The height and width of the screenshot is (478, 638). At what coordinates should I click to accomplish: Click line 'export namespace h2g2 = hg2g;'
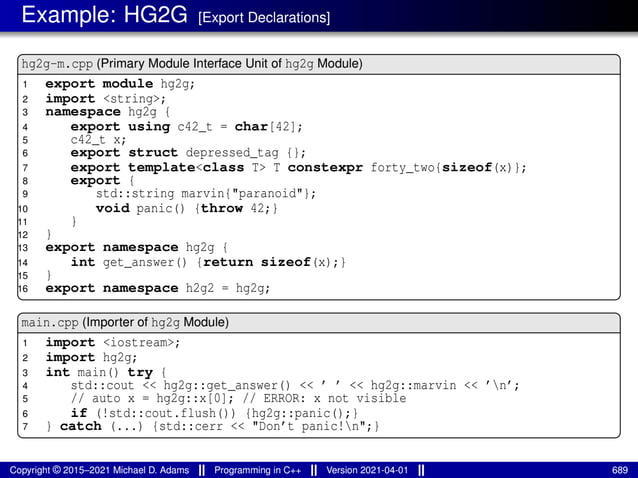coord(157,288)
